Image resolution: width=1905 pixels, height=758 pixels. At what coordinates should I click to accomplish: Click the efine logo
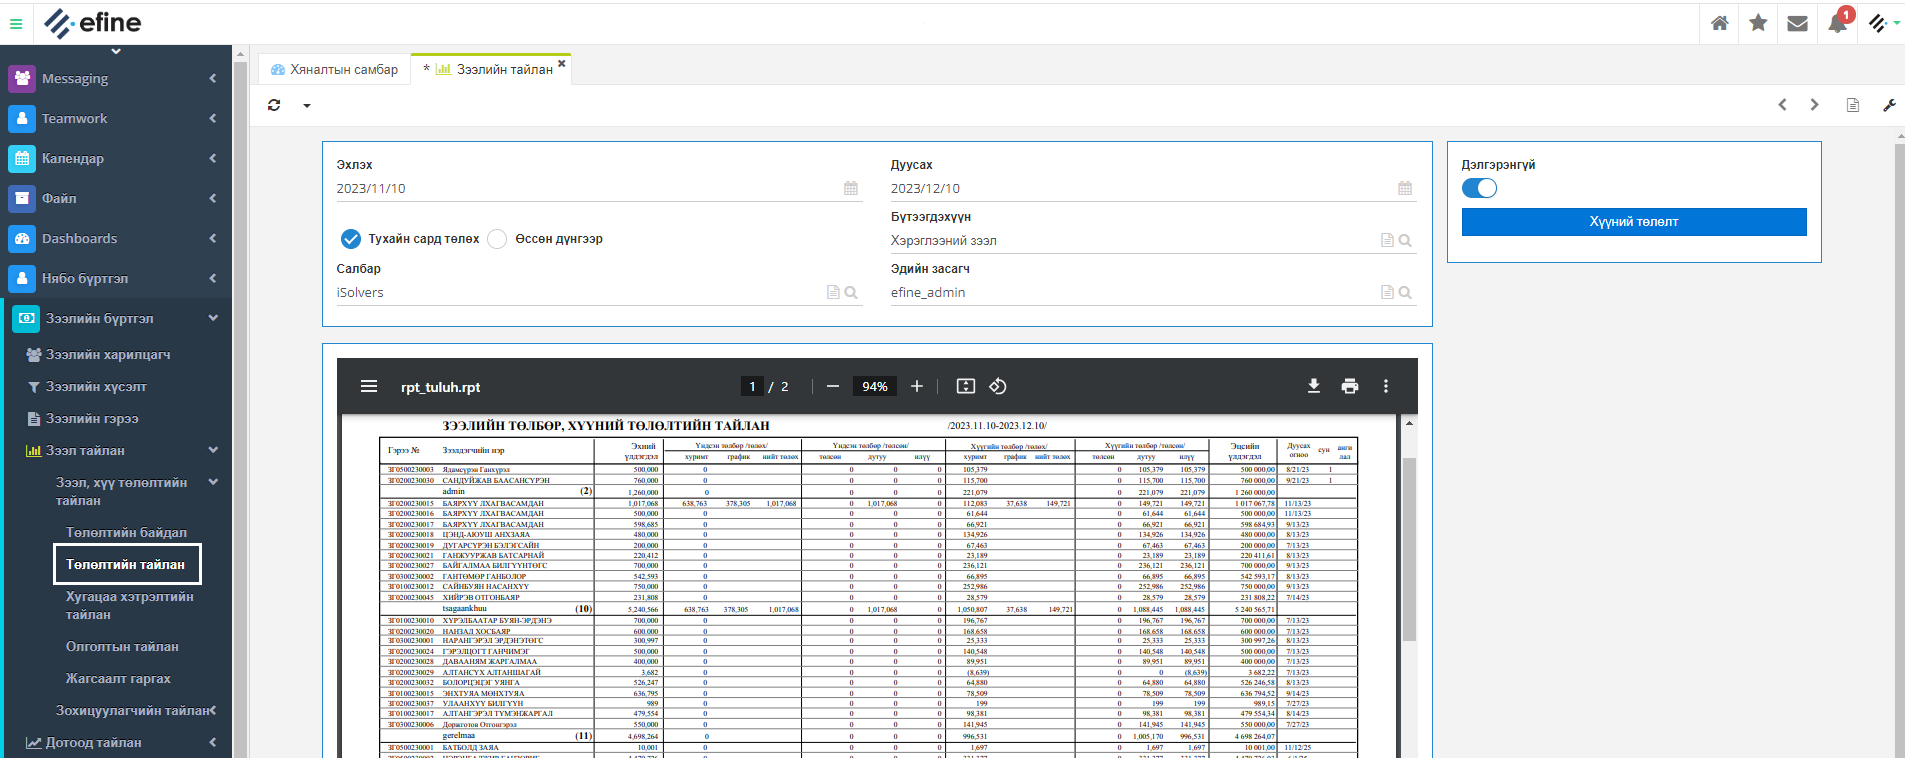tap(92, 23)
